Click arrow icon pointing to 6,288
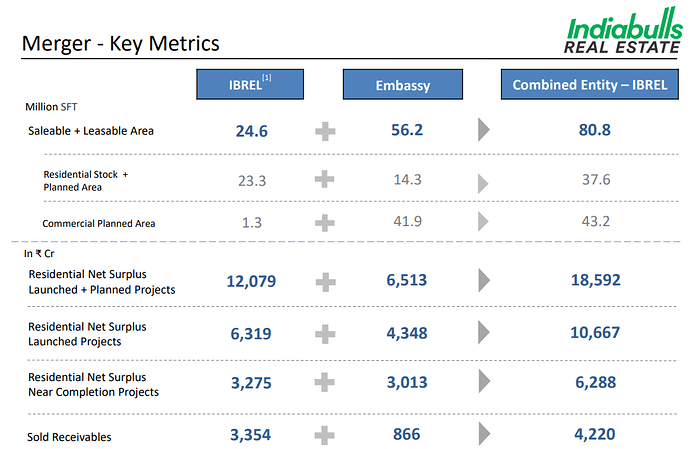Image resolution: width=690 pixels, height=449 pixels. pyautogui.click(x=485, y=382)
